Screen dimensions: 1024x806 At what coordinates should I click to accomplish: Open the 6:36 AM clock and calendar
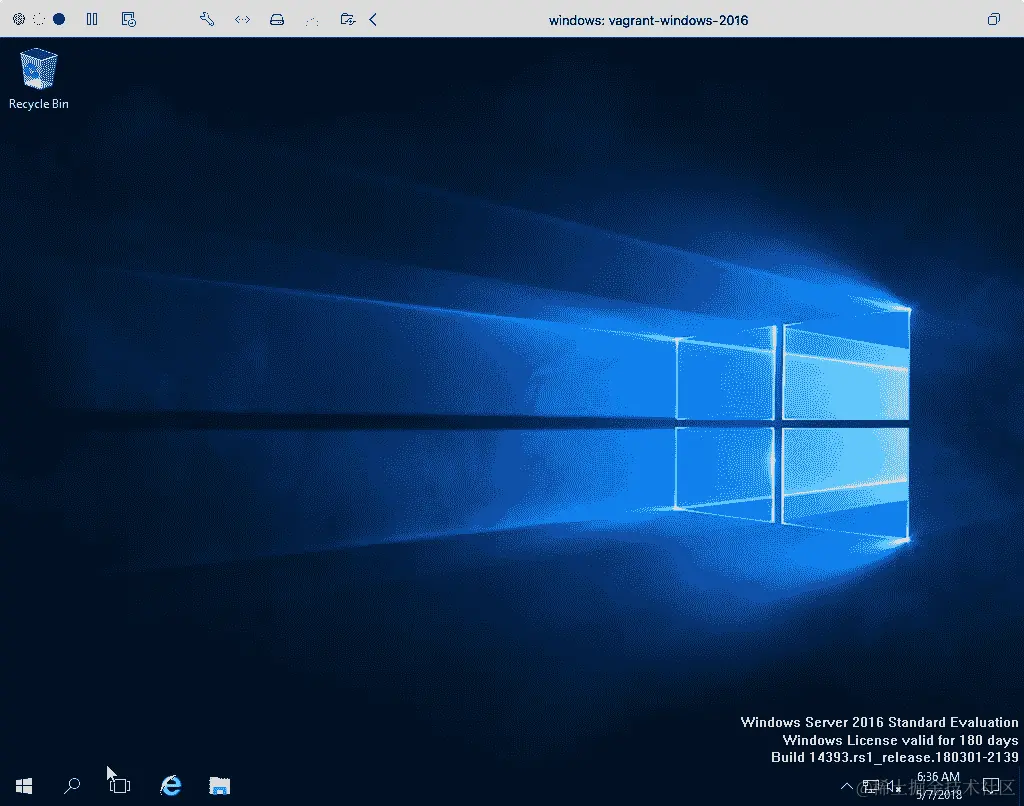938,786
